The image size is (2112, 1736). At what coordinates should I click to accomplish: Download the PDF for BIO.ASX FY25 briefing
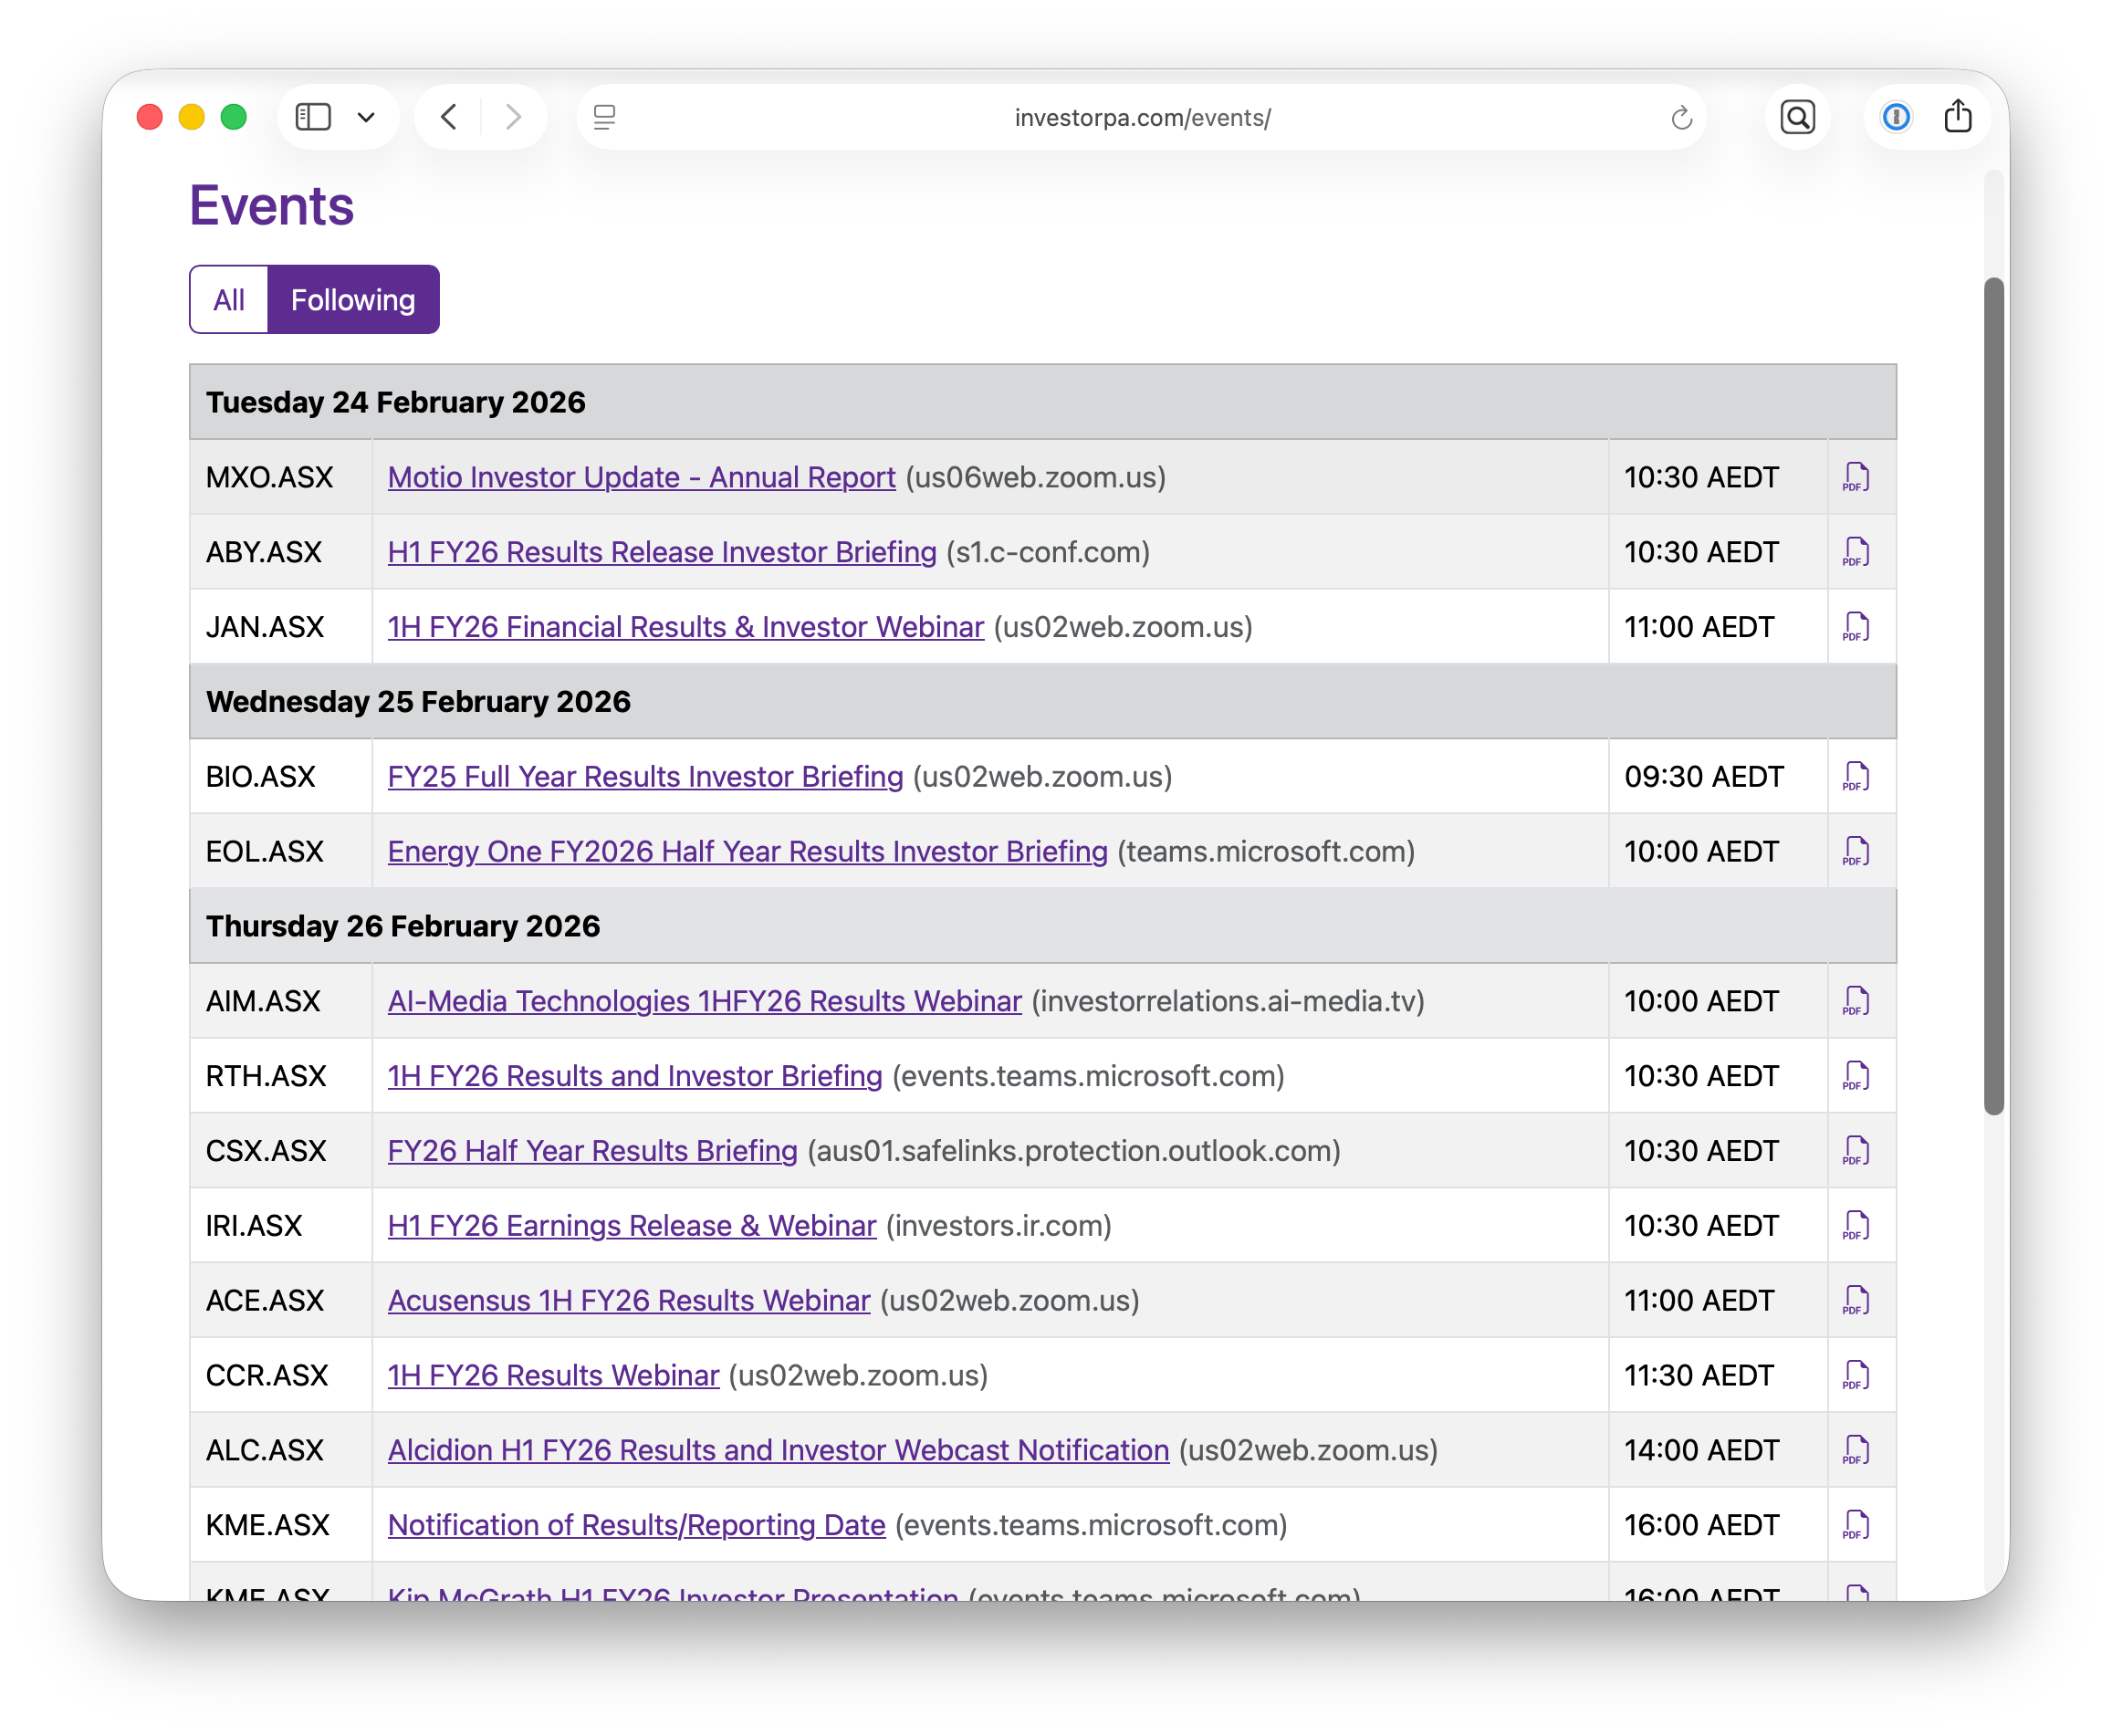coord(1855,776)
